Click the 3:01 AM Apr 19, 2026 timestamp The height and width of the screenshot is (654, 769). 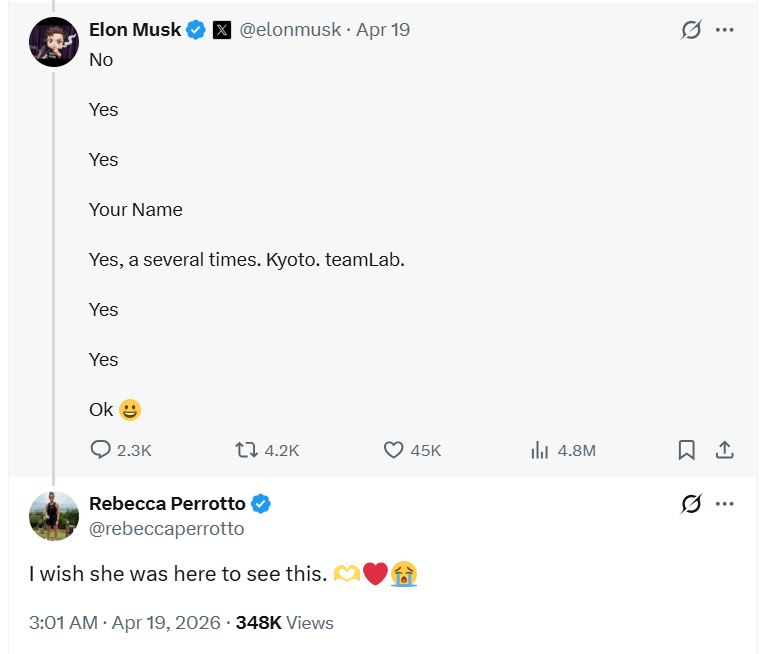point(125,623)
